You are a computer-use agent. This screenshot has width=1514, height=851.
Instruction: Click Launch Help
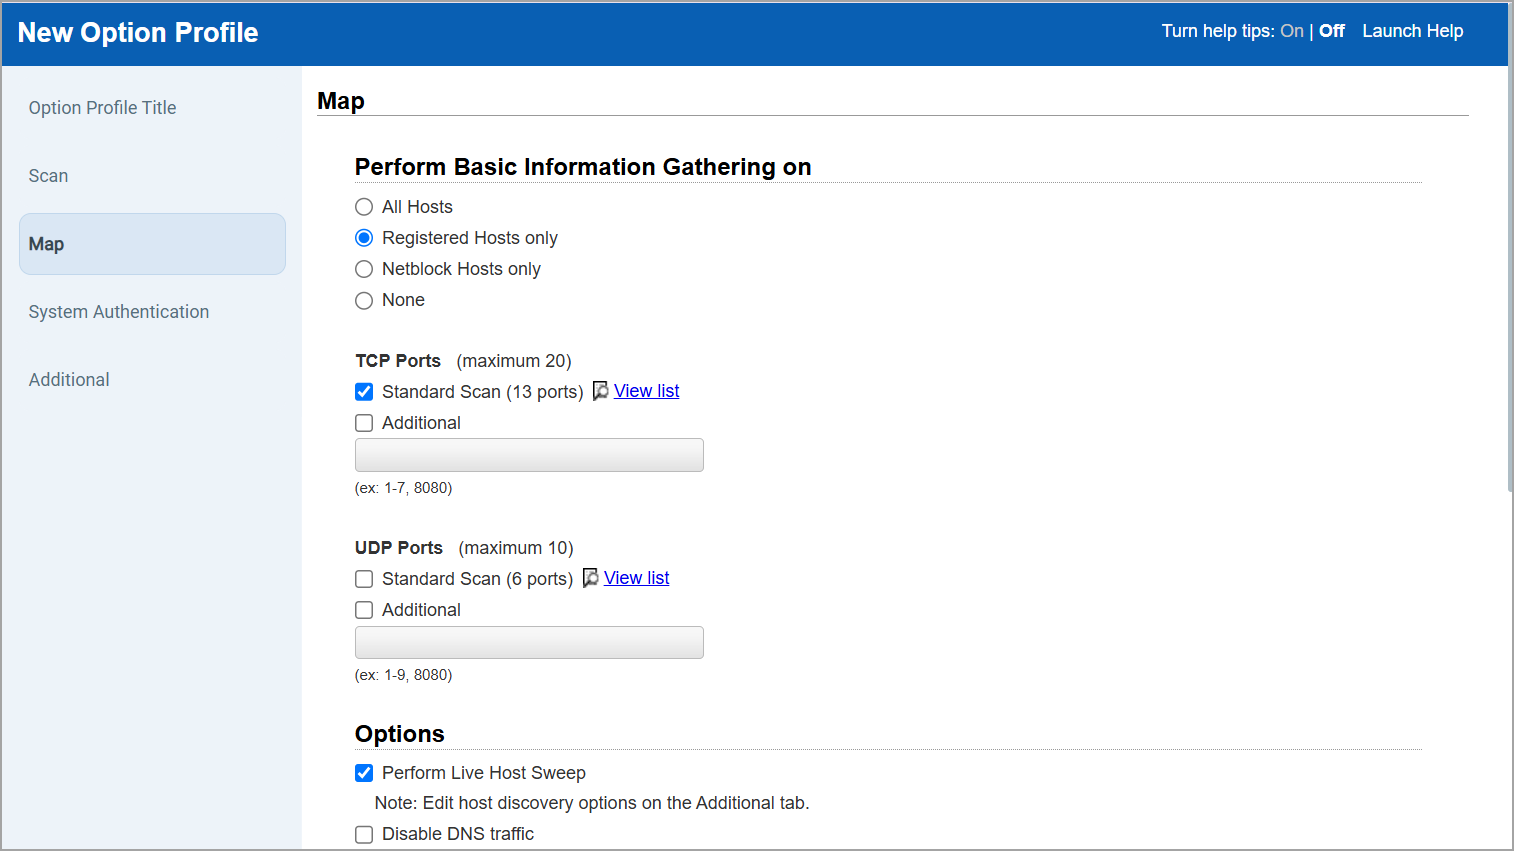click(1412, 31)
